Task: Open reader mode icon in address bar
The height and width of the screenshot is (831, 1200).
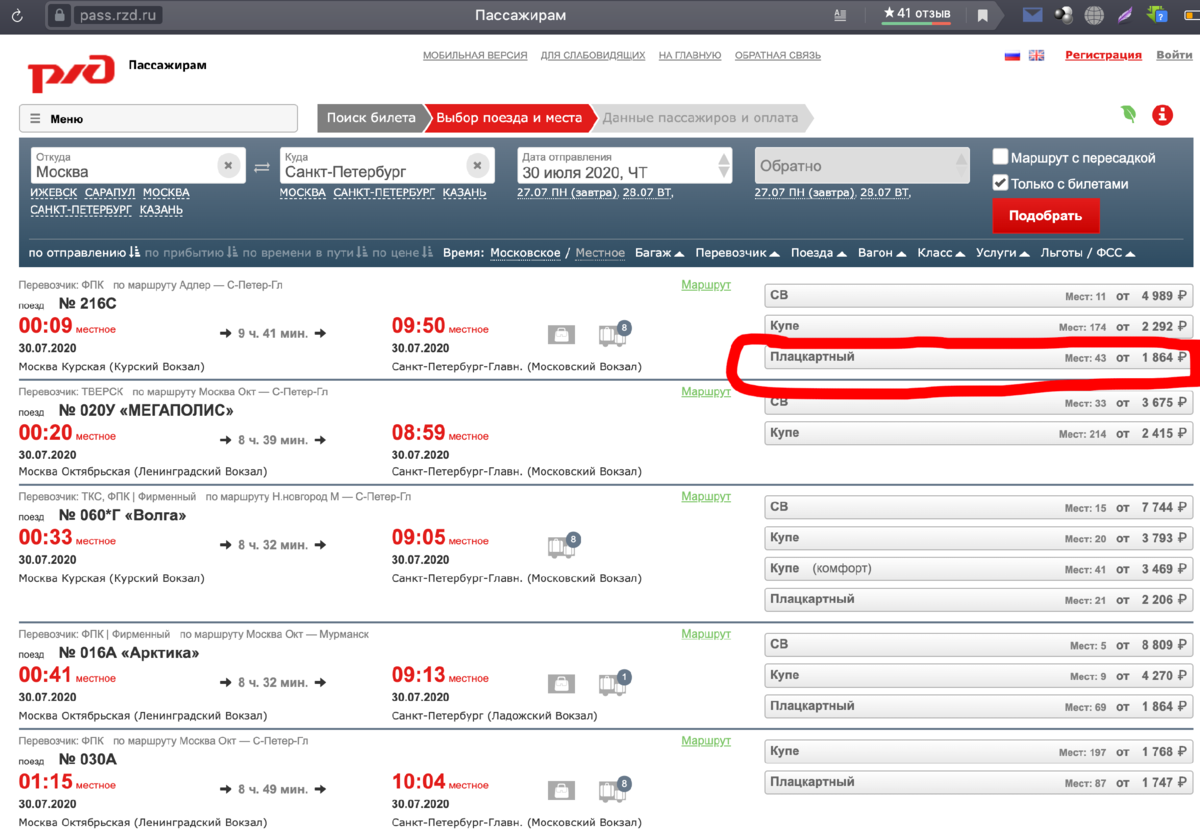Action: pyautogui.click(x=840, y=15)
